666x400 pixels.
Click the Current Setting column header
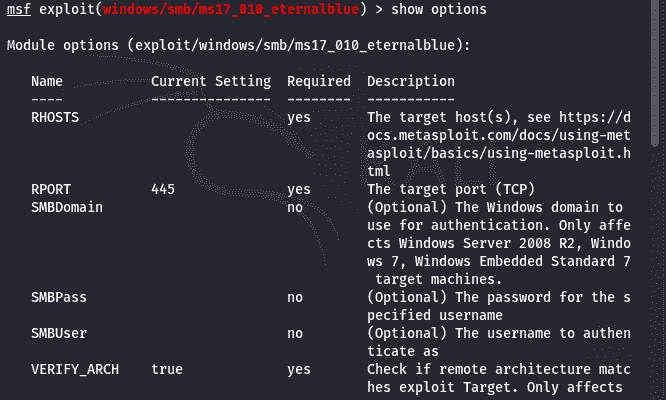pyautogui.click(x=211, y=81)
